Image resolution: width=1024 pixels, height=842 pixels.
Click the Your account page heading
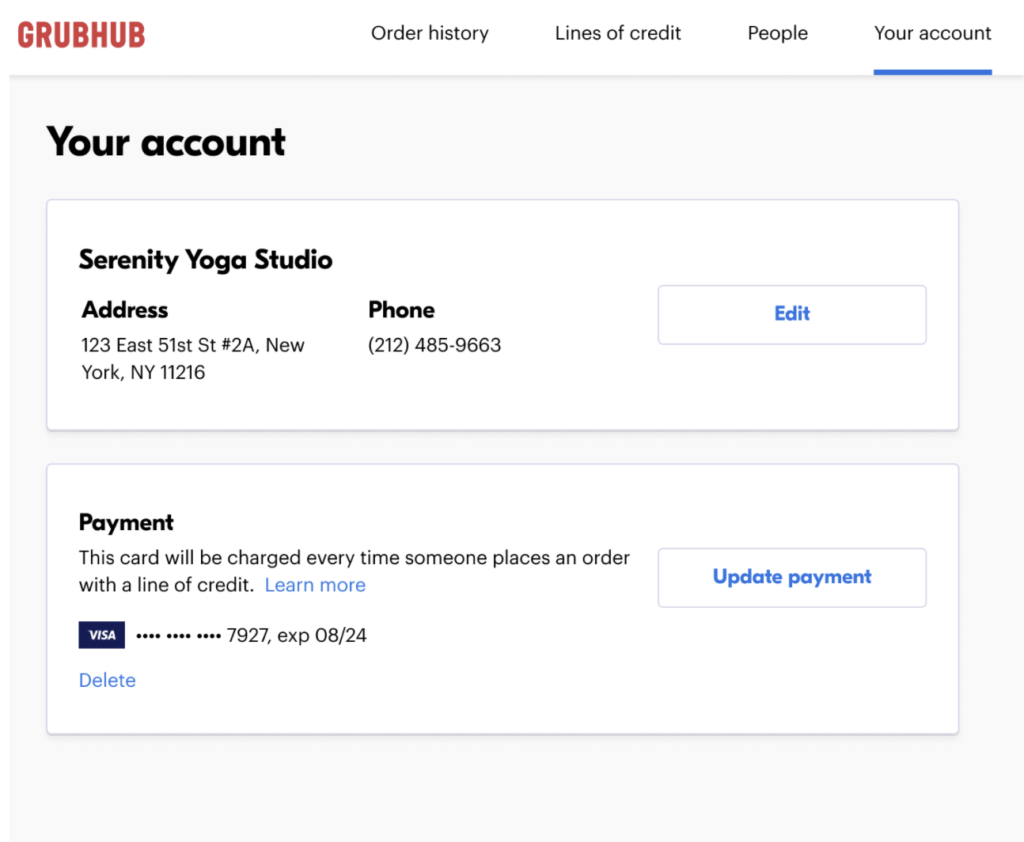166,142
